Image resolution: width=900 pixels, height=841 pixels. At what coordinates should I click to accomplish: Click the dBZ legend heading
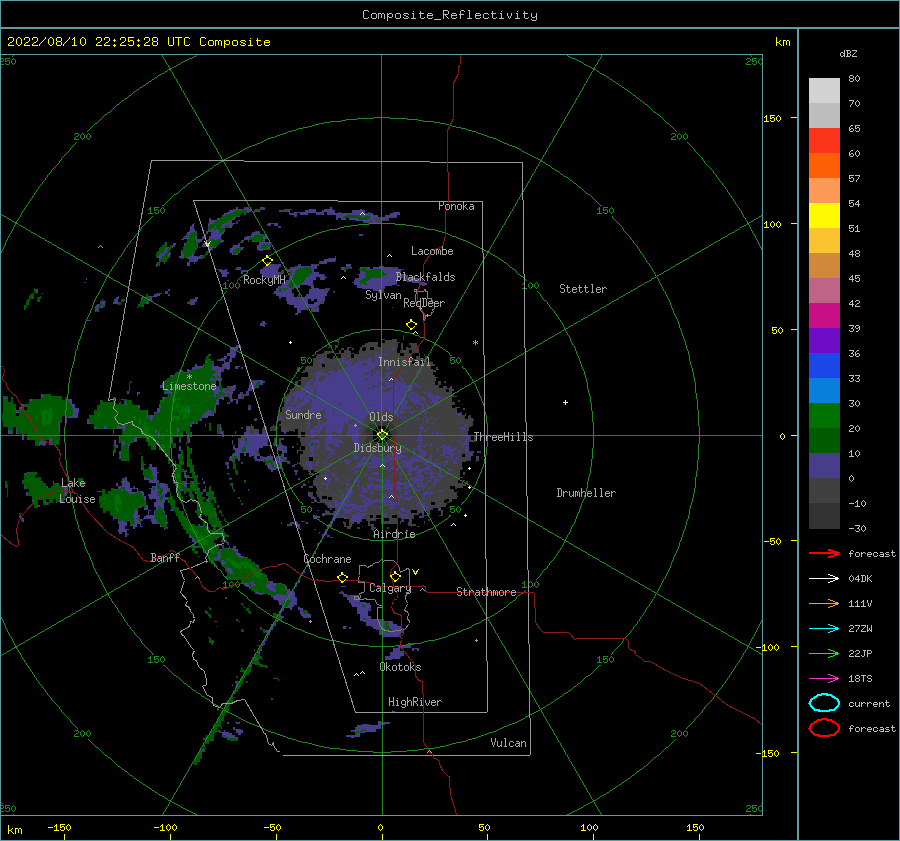(x=848, y=54)
